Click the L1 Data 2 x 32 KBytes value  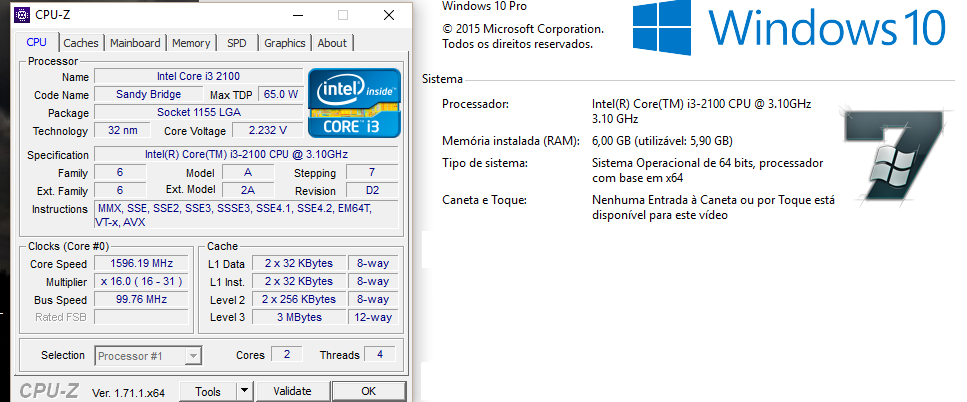tap(299, 263)
